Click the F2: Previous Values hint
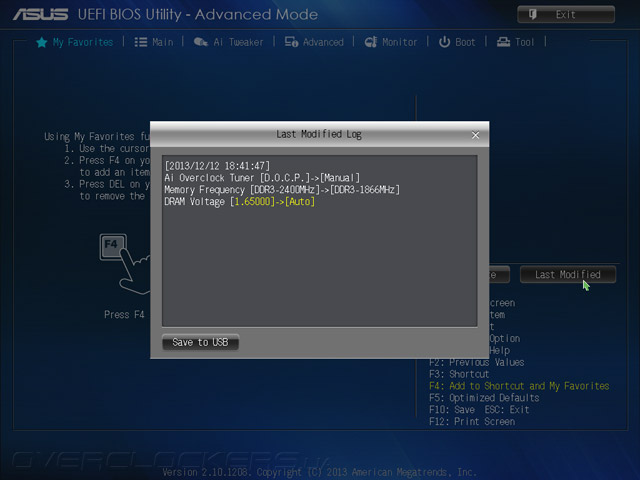640x480 pixels. (477, 362)
